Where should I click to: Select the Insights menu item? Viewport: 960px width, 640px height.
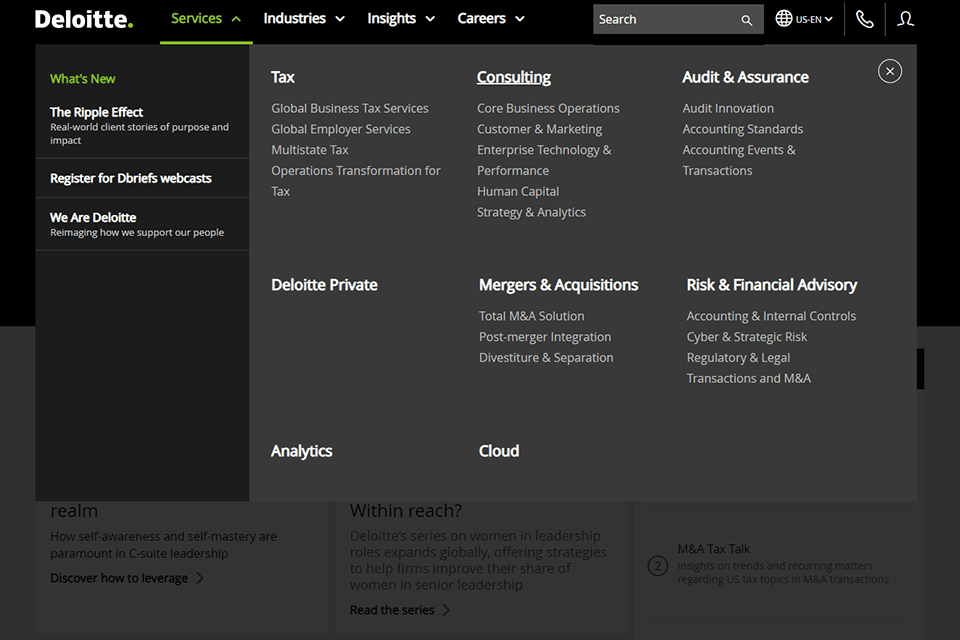[x=391, y=18]
